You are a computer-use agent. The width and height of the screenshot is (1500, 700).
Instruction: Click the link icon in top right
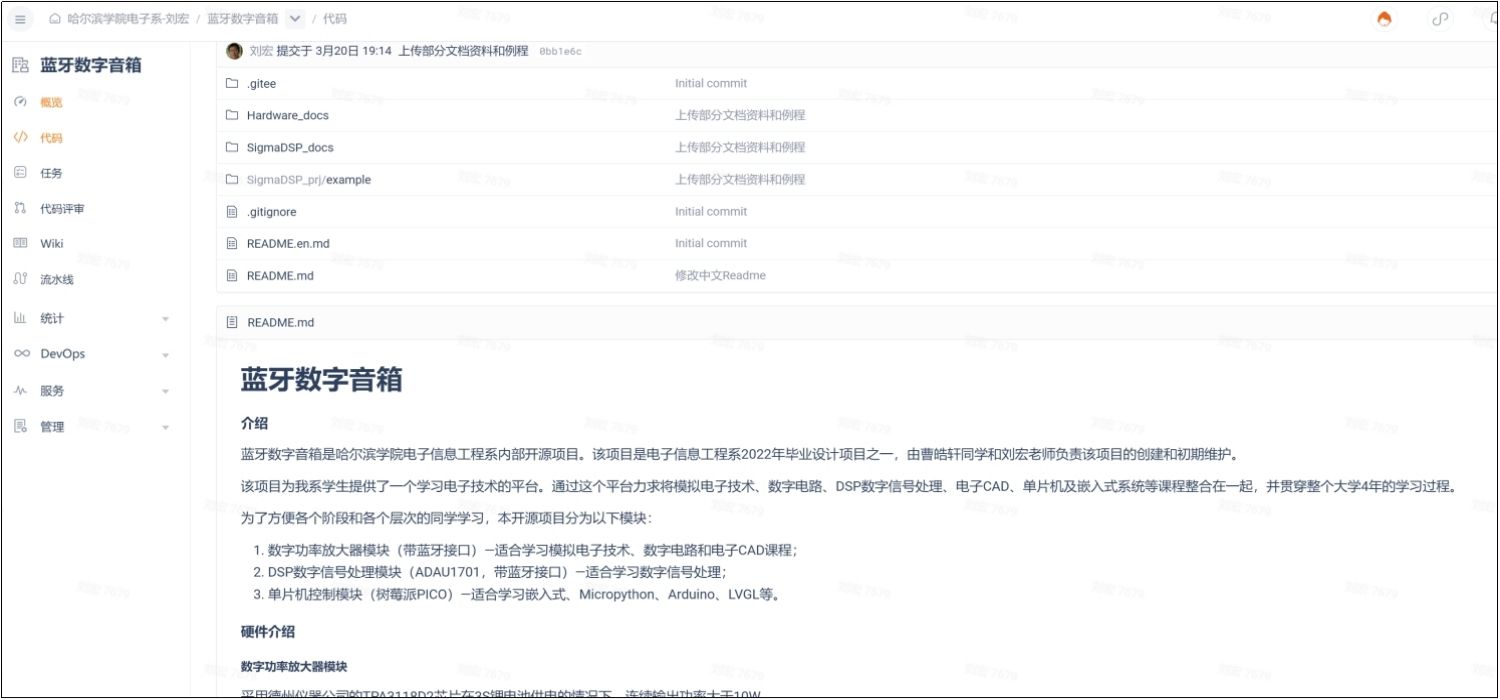1440,19
